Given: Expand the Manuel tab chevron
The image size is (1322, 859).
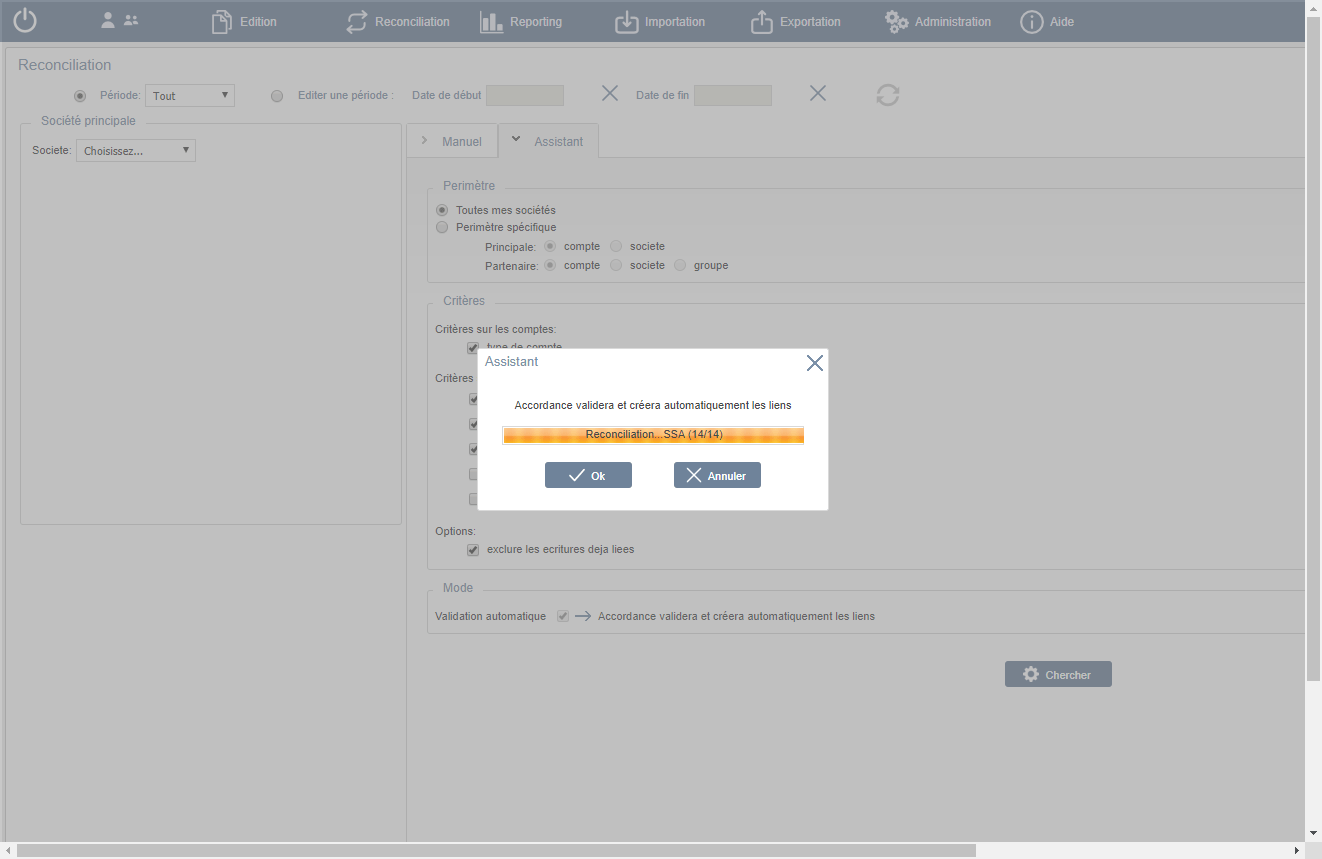Looking at the screenshot, I should [x=425, y=141].
